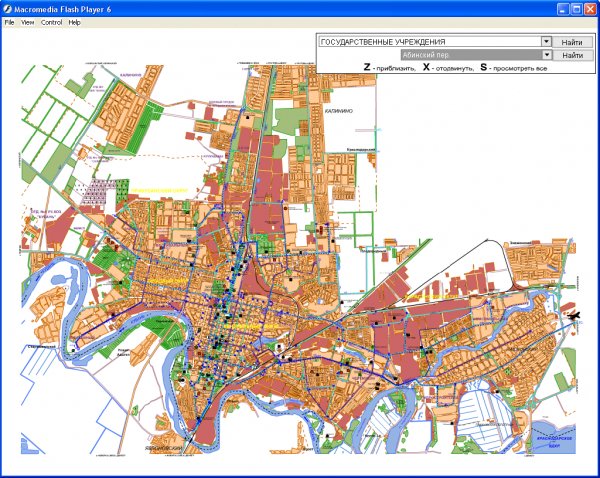The width and height of the screenshot is (600, 478).
Task: Expand the Абинский пер. street dropdown arrow
Action: [x=547, y=55]
